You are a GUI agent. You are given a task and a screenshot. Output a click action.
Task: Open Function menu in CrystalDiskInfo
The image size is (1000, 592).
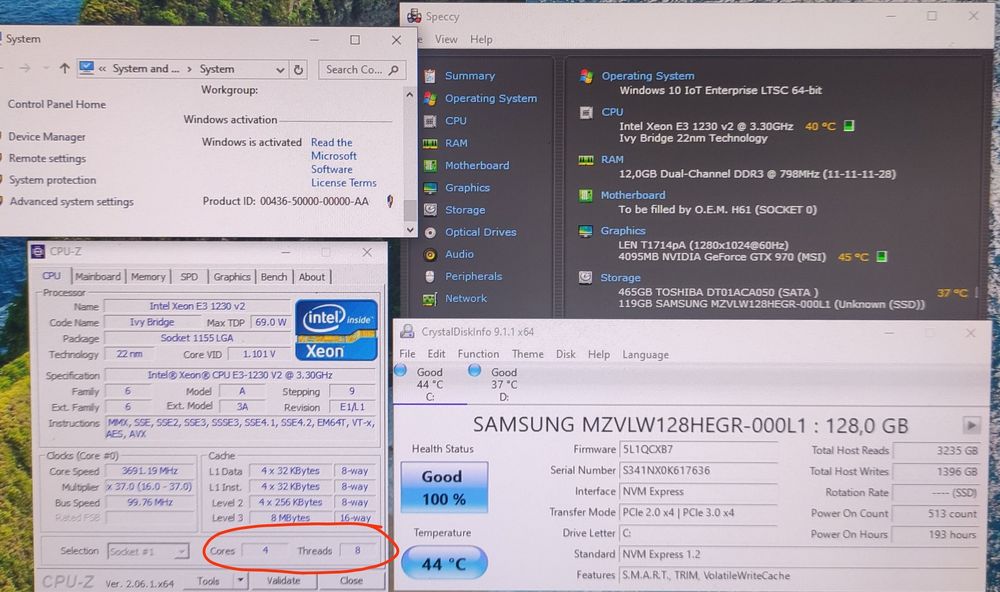tap(478, 354)
